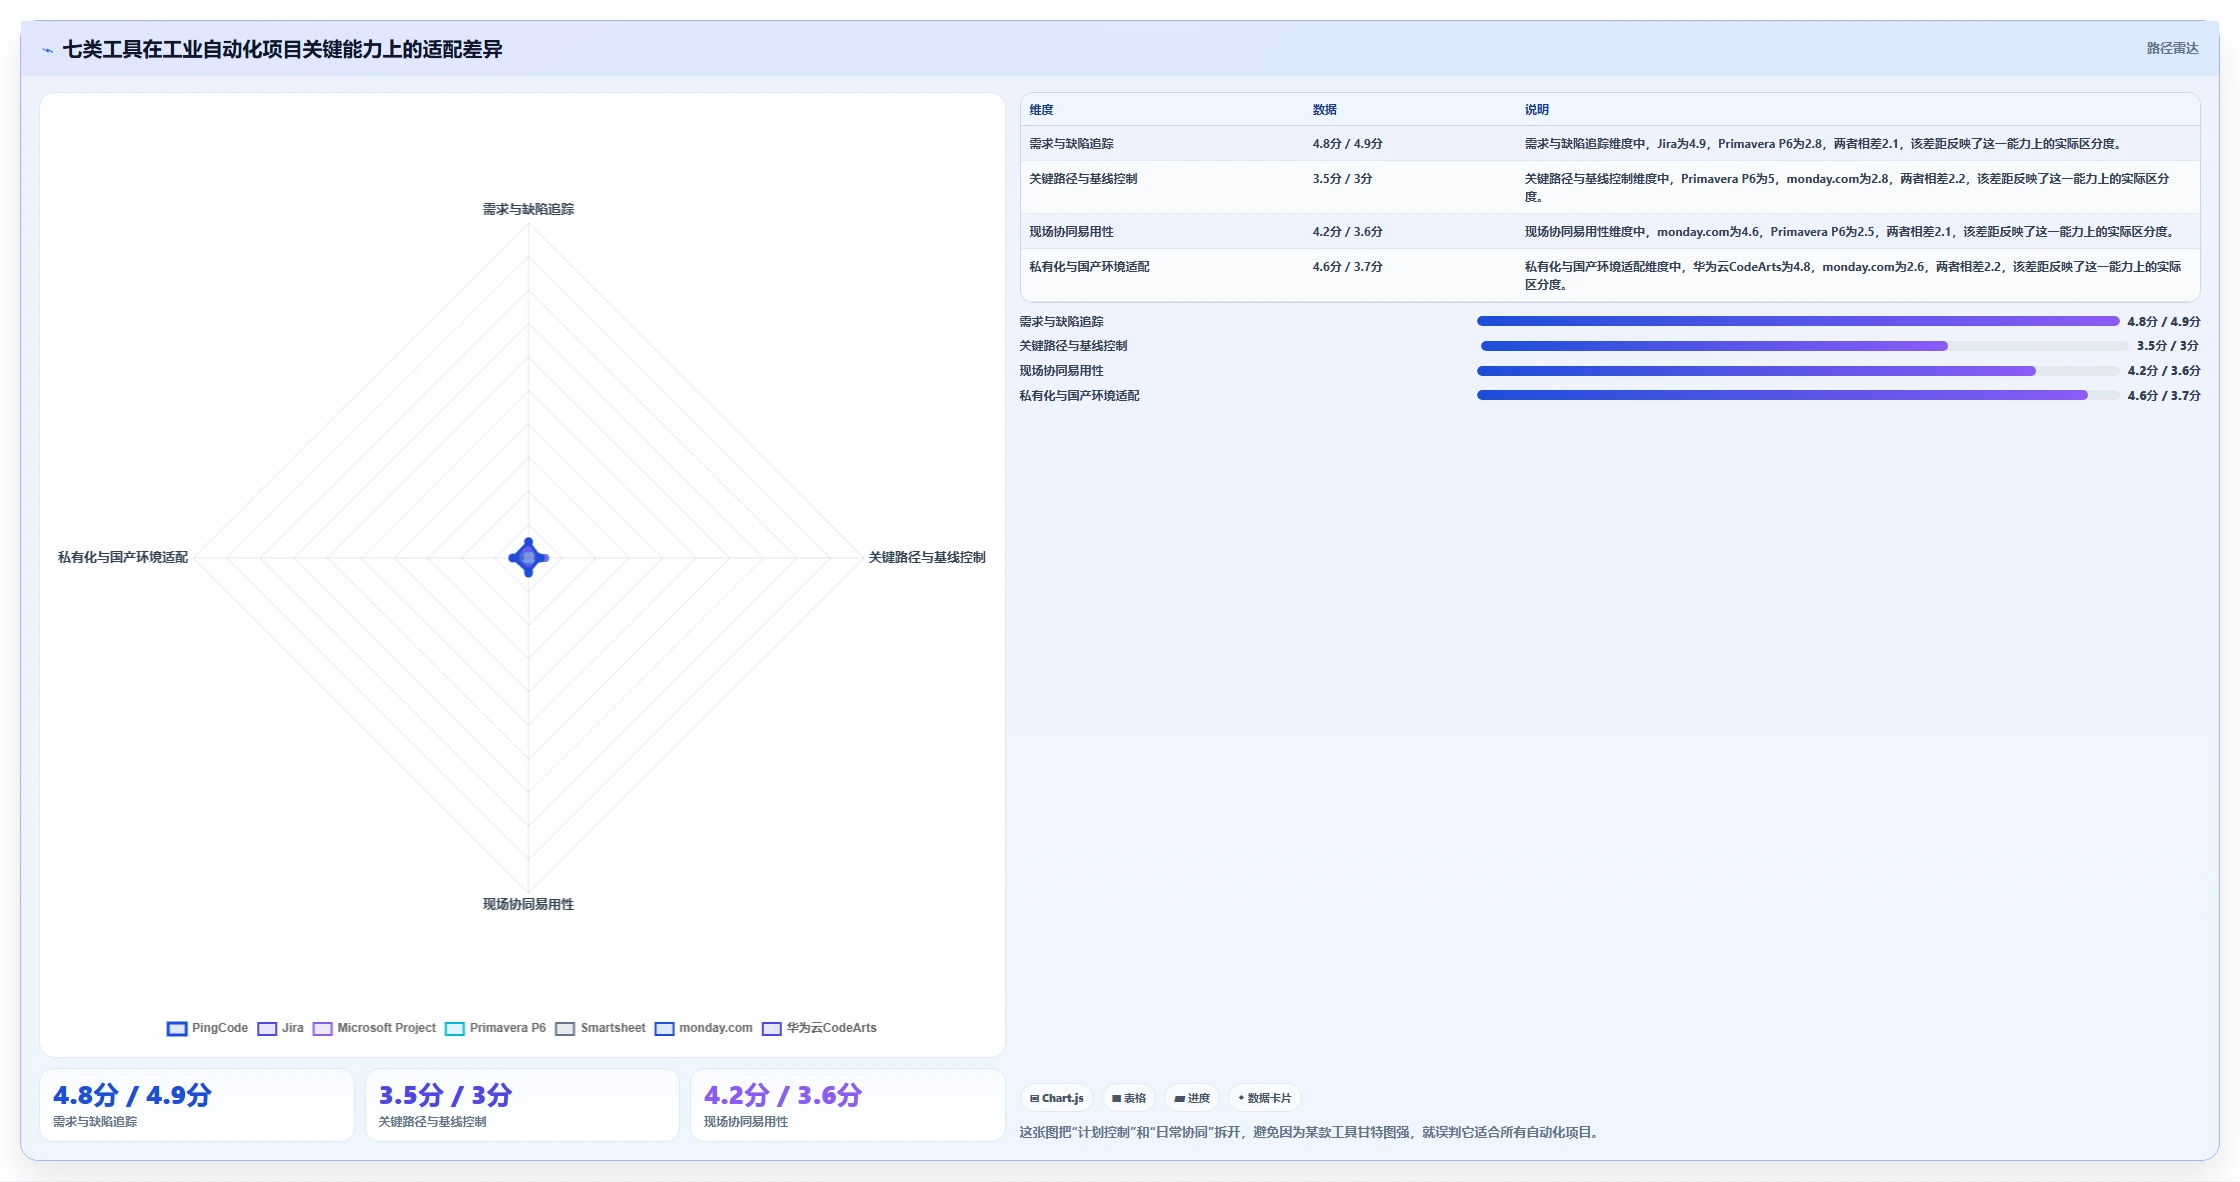Click the 说明 table column header

(1536, 110)
